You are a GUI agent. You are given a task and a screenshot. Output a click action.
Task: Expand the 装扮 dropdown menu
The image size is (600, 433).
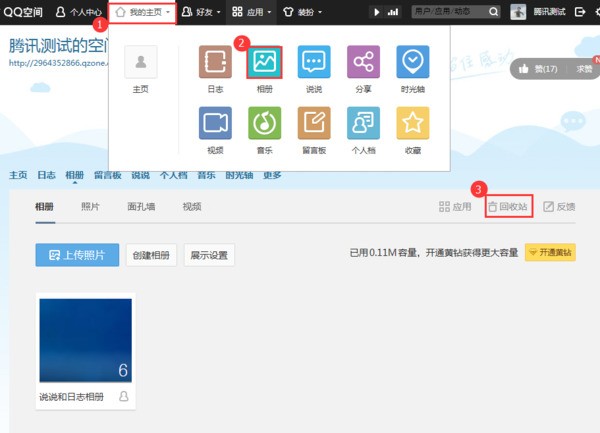302,12
